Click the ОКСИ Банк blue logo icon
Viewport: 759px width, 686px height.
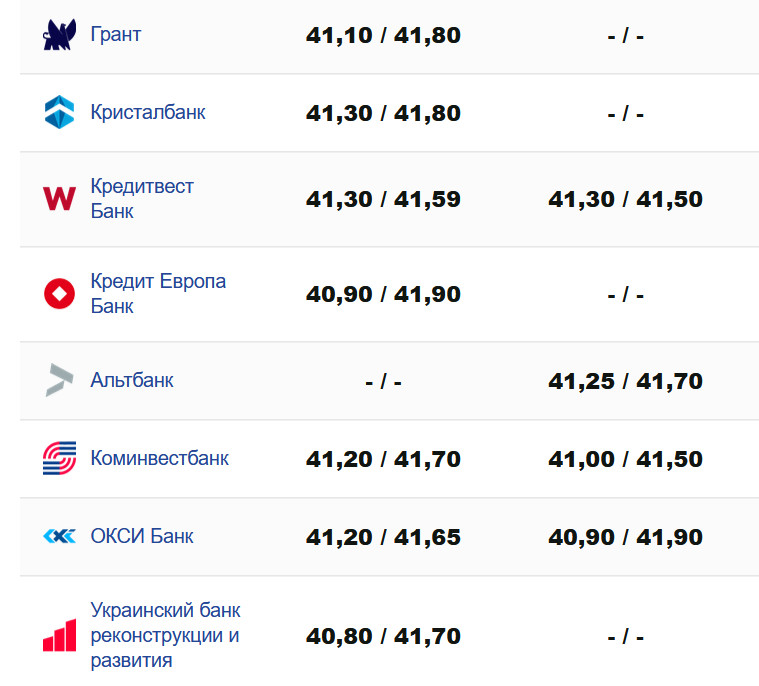click(59, 537)
